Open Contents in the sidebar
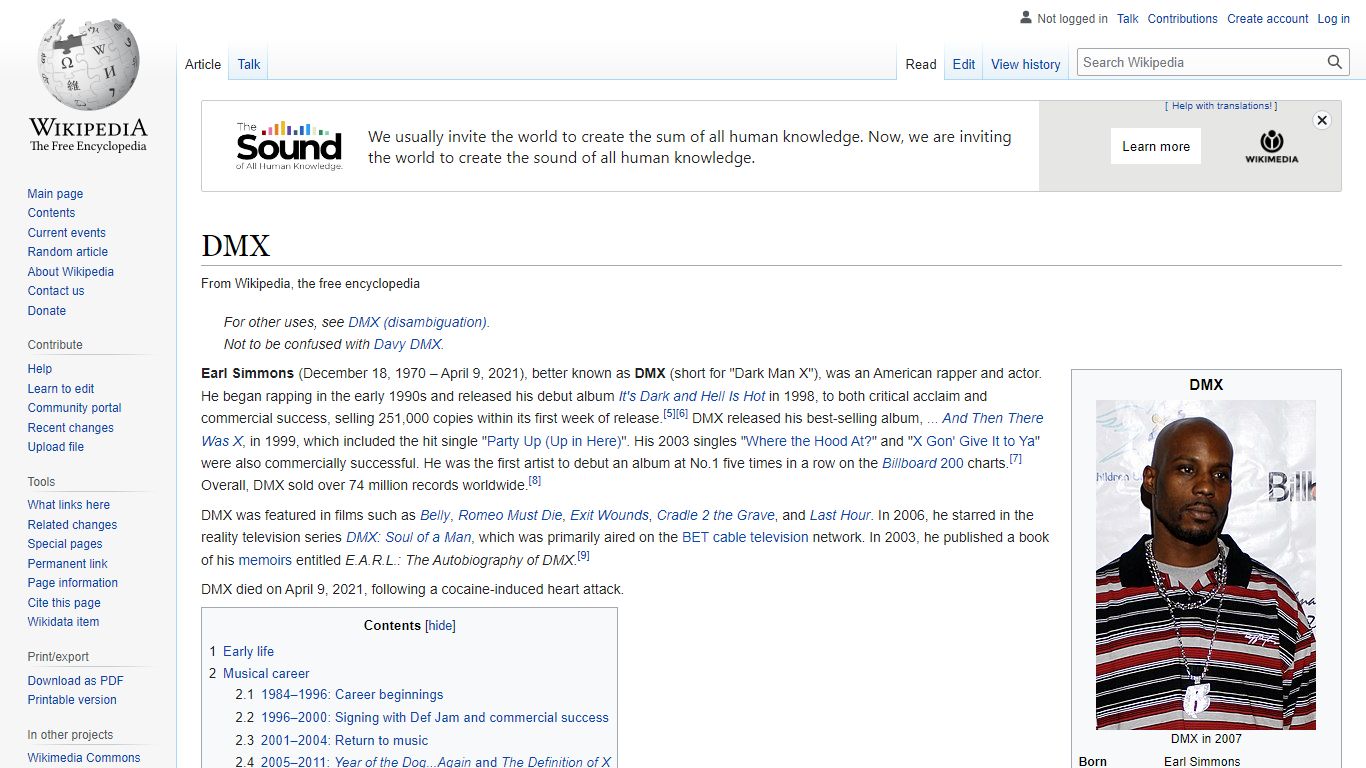Image resolution: width=1366 pixels, height=768 pixels. pos(51,213)
